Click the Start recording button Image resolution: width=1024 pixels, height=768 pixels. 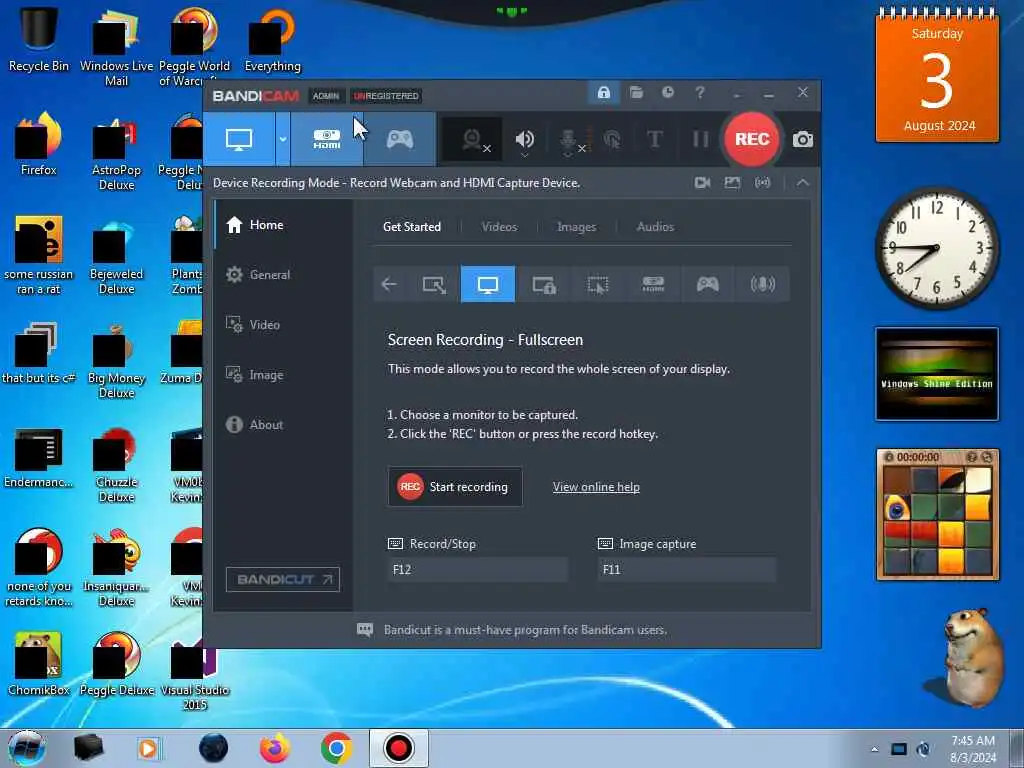pyautogui.click(x=455, y=487)
